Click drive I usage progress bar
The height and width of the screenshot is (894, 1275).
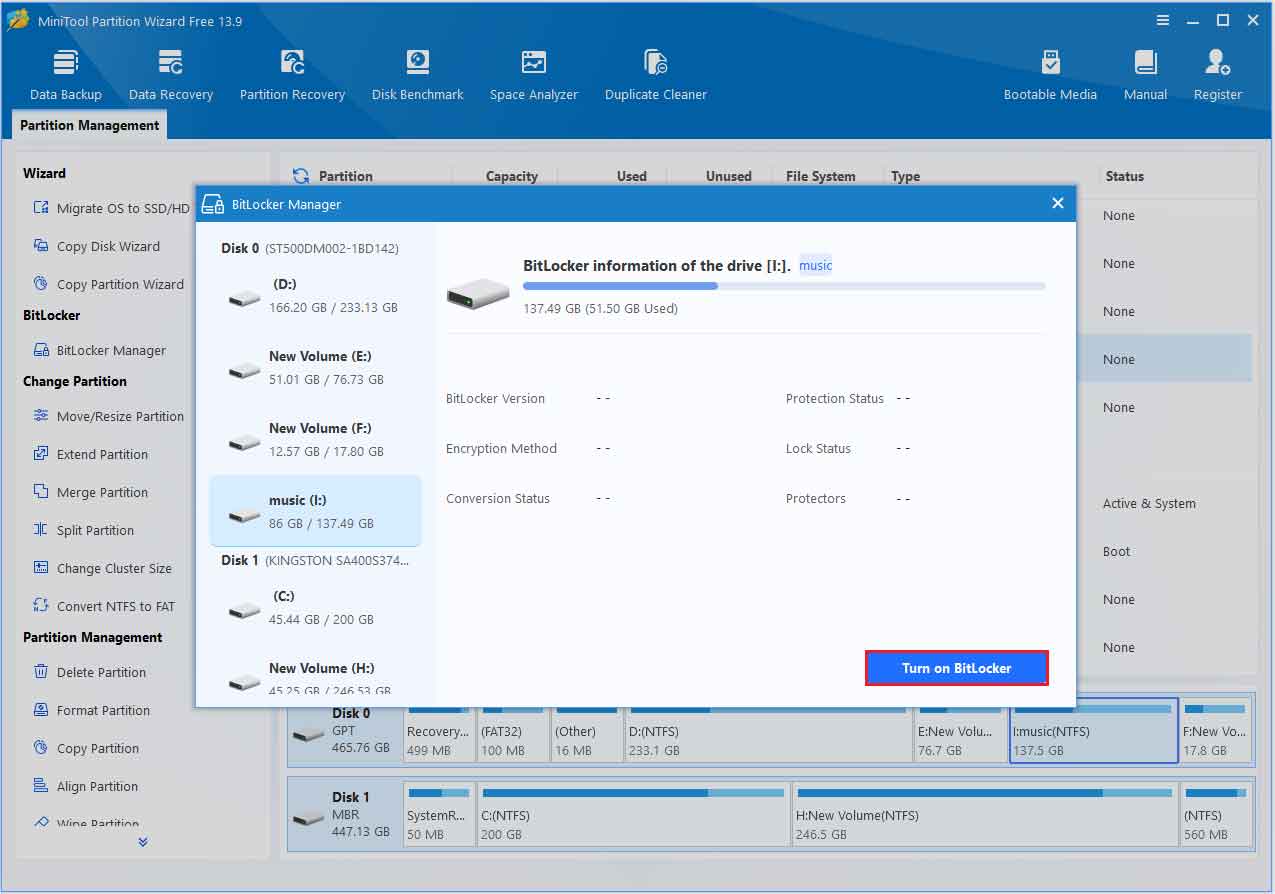[x=784, y=286]
